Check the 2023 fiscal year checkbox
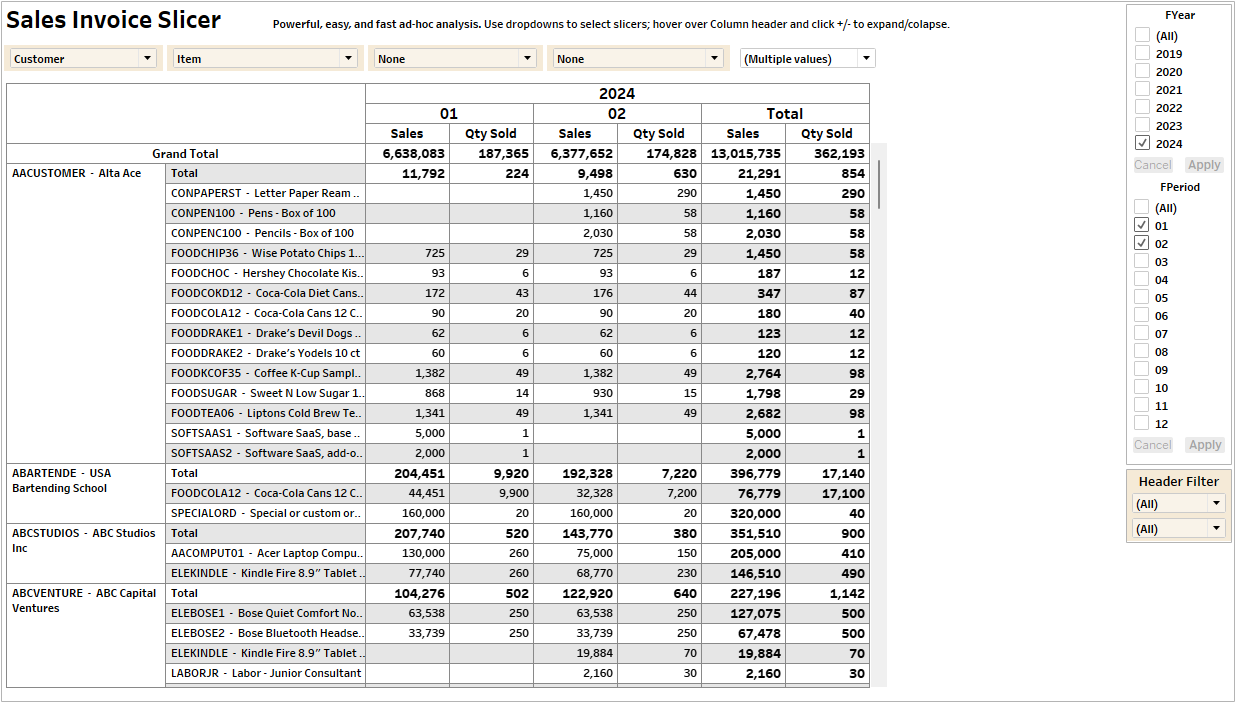1235x702 pixels. tap(1142, 125)
